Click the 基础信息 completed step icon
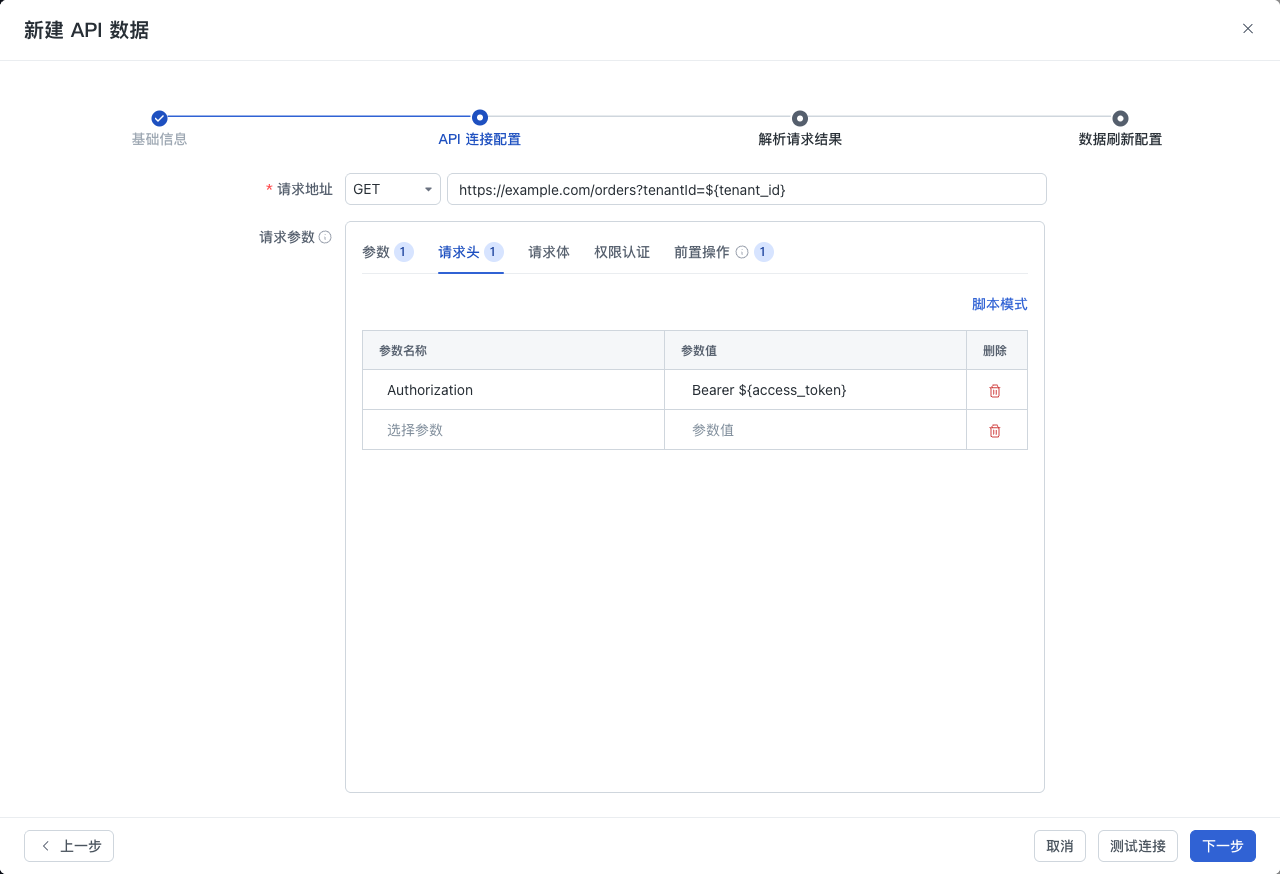 point(159,118)
